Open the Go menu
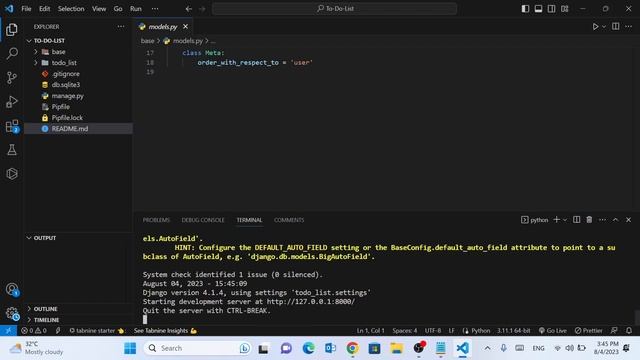 point(118,9)
